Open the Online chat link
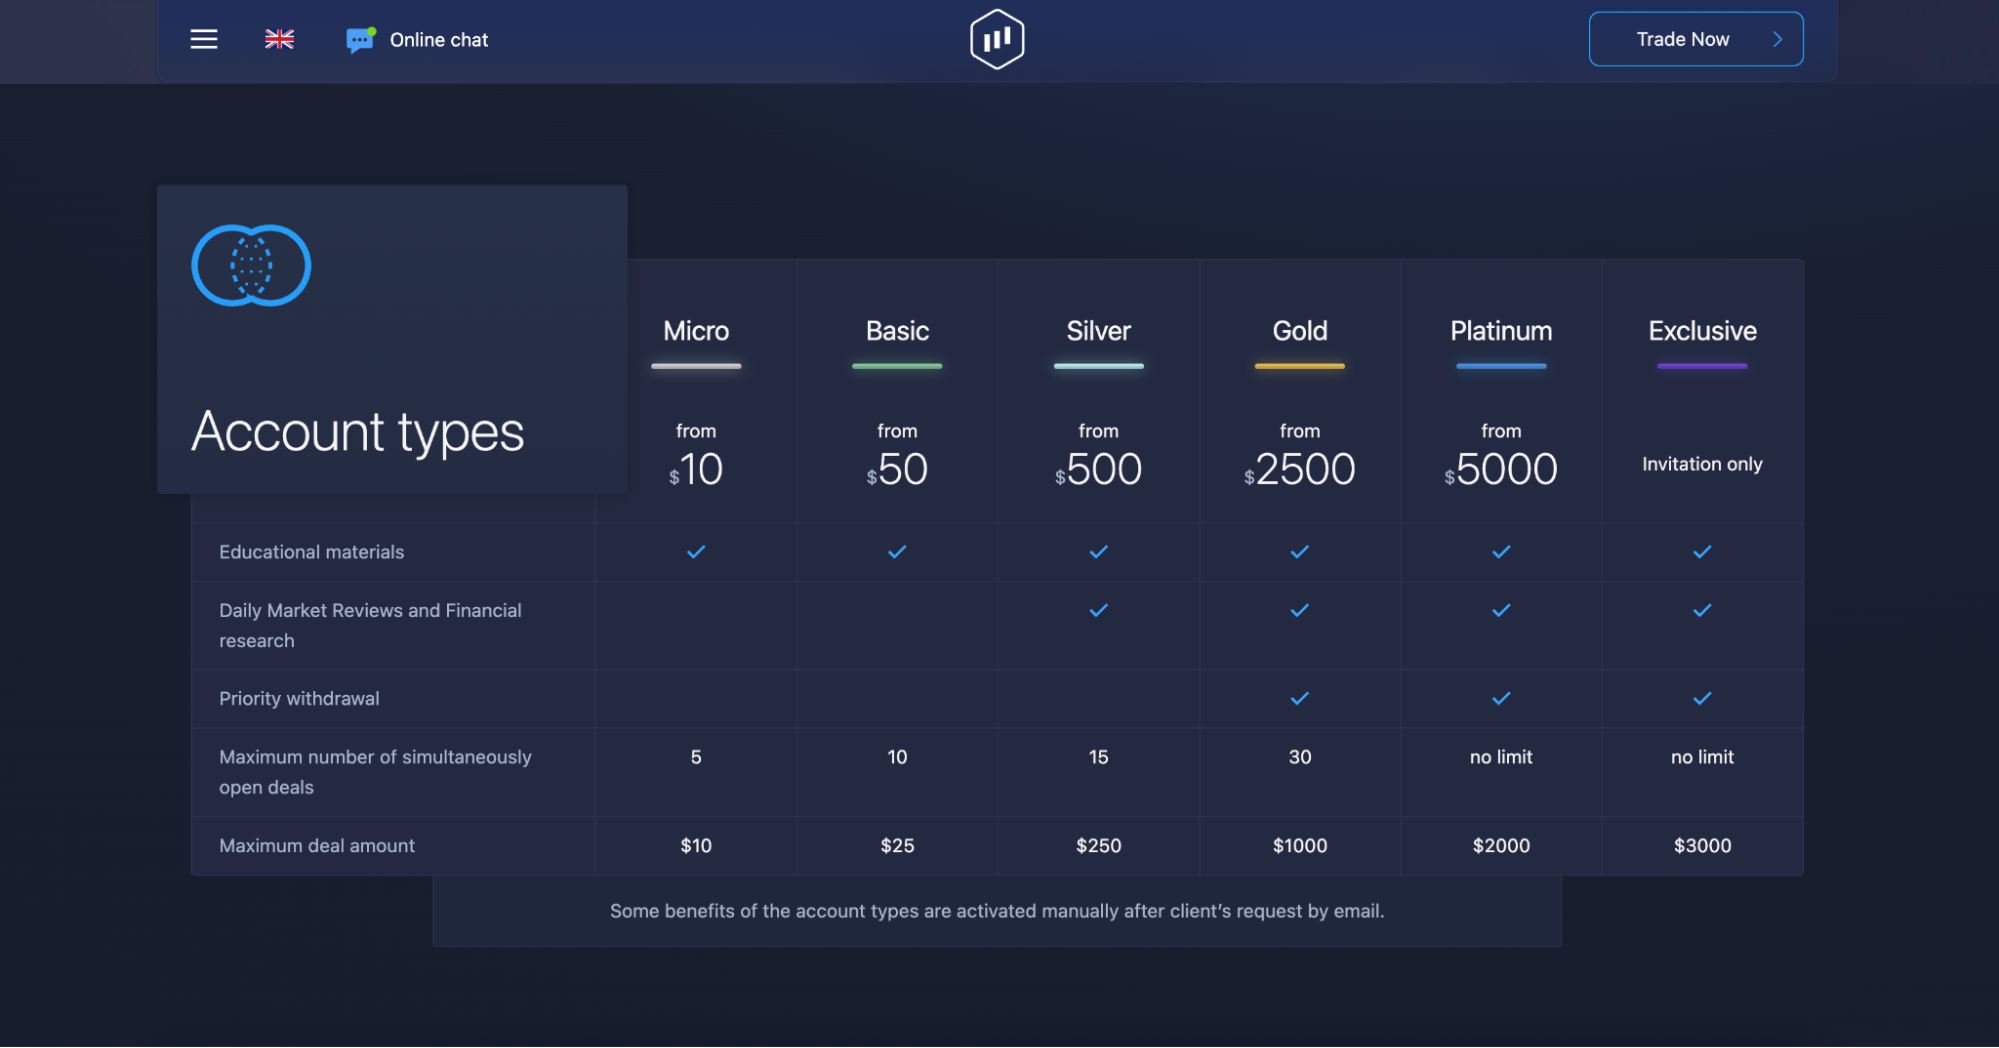 [x=438, y=40]
